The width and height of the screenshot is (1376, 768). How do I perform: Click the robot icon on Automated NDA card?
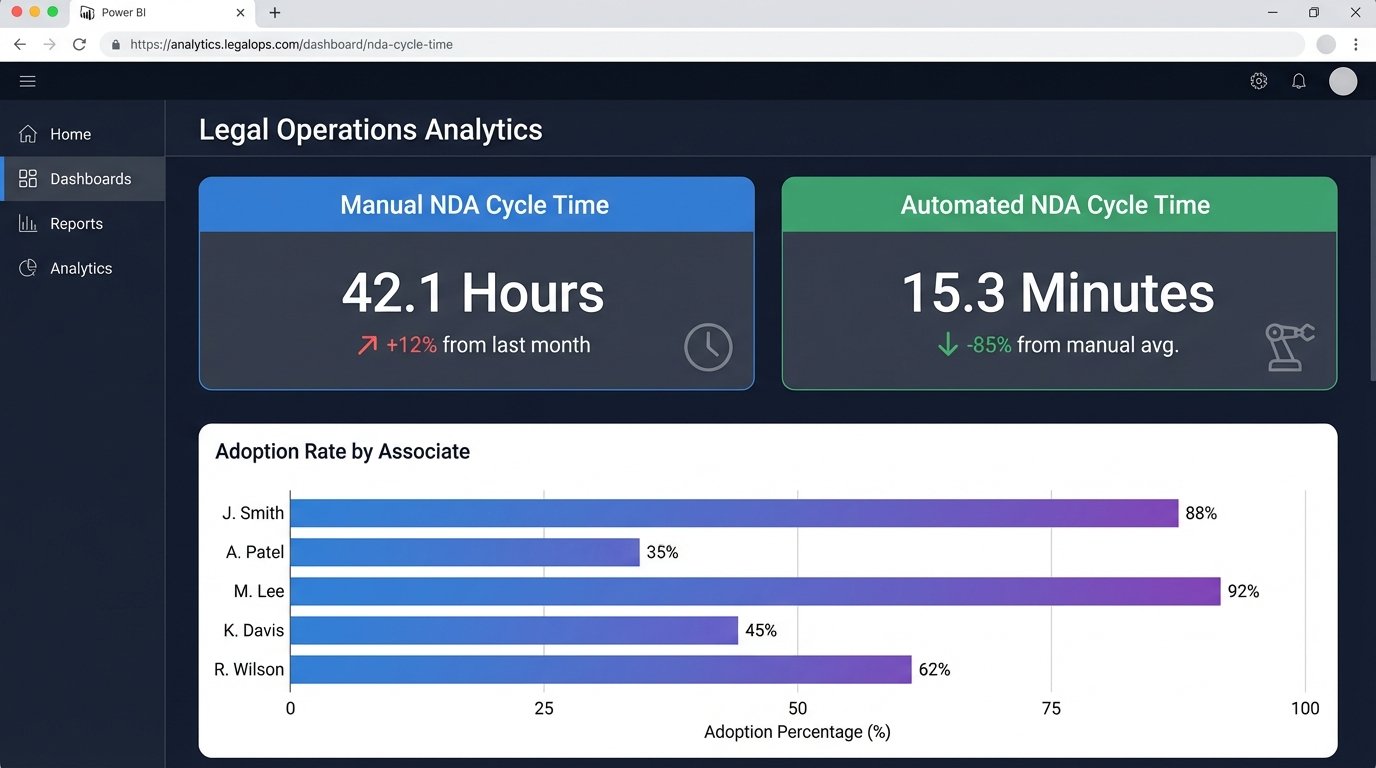point(1289,347)
